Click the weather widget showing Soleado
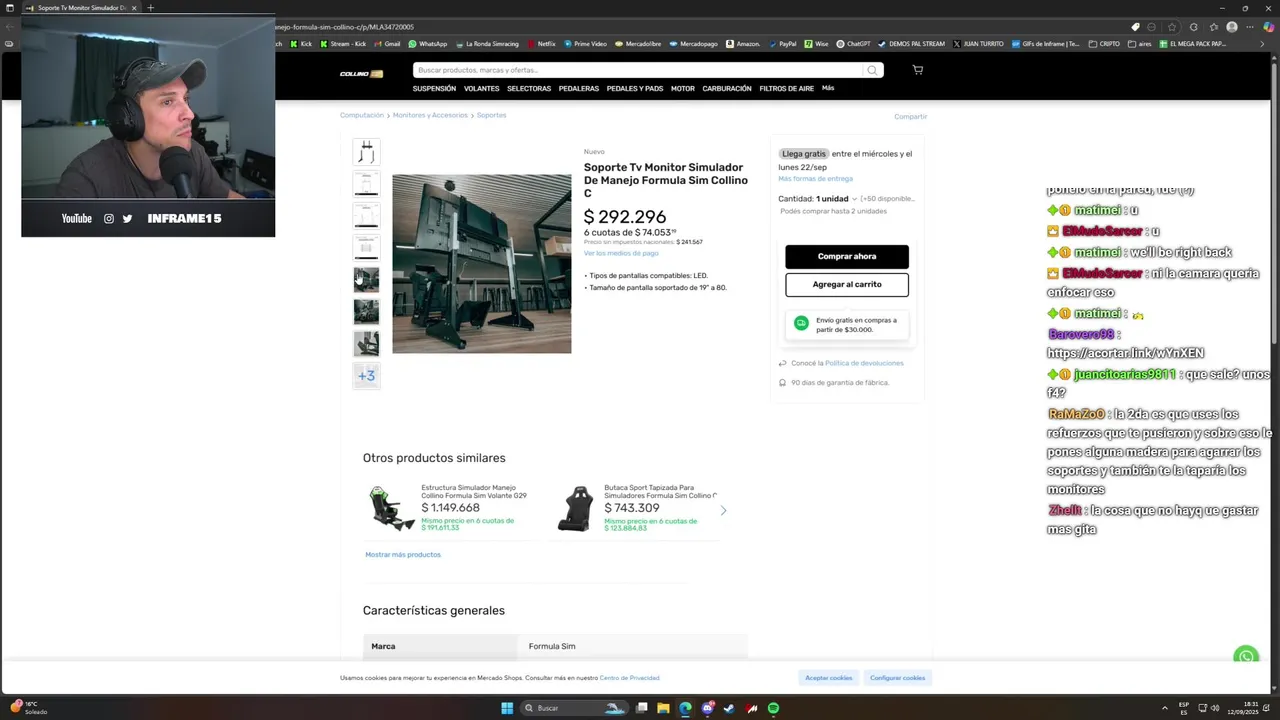 click(28, 708)
